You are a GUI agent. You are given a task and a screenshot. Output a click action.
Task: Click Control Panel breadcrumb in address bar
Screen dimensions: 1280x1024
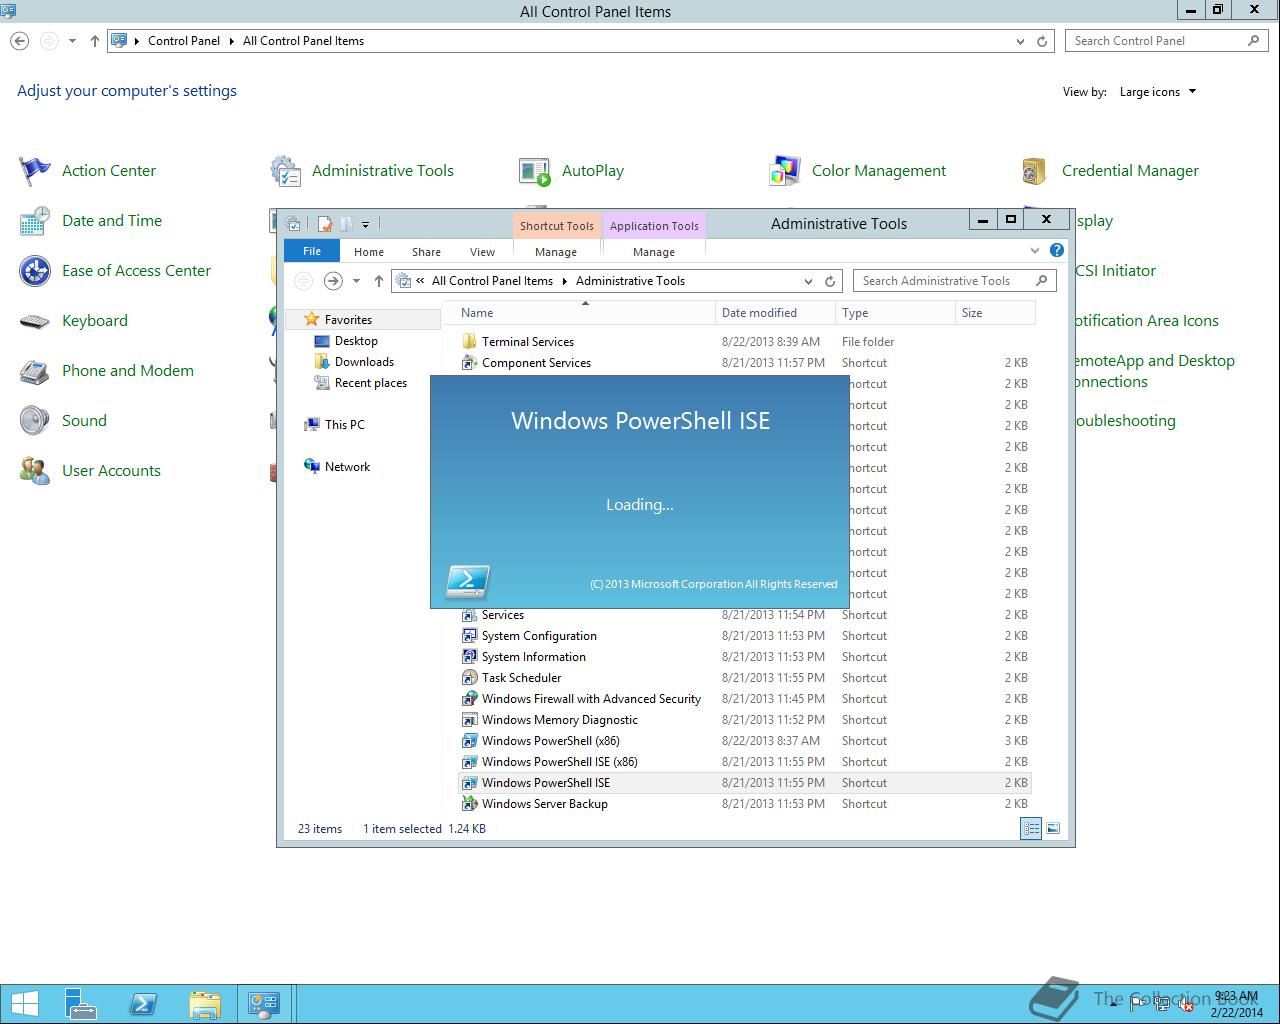[184, 41]
